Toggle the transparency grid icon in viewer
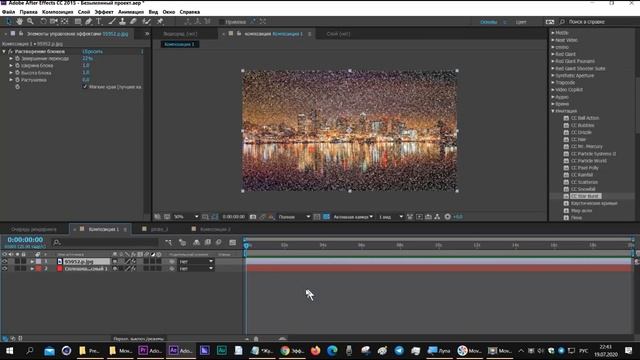 tap(326, 217)
